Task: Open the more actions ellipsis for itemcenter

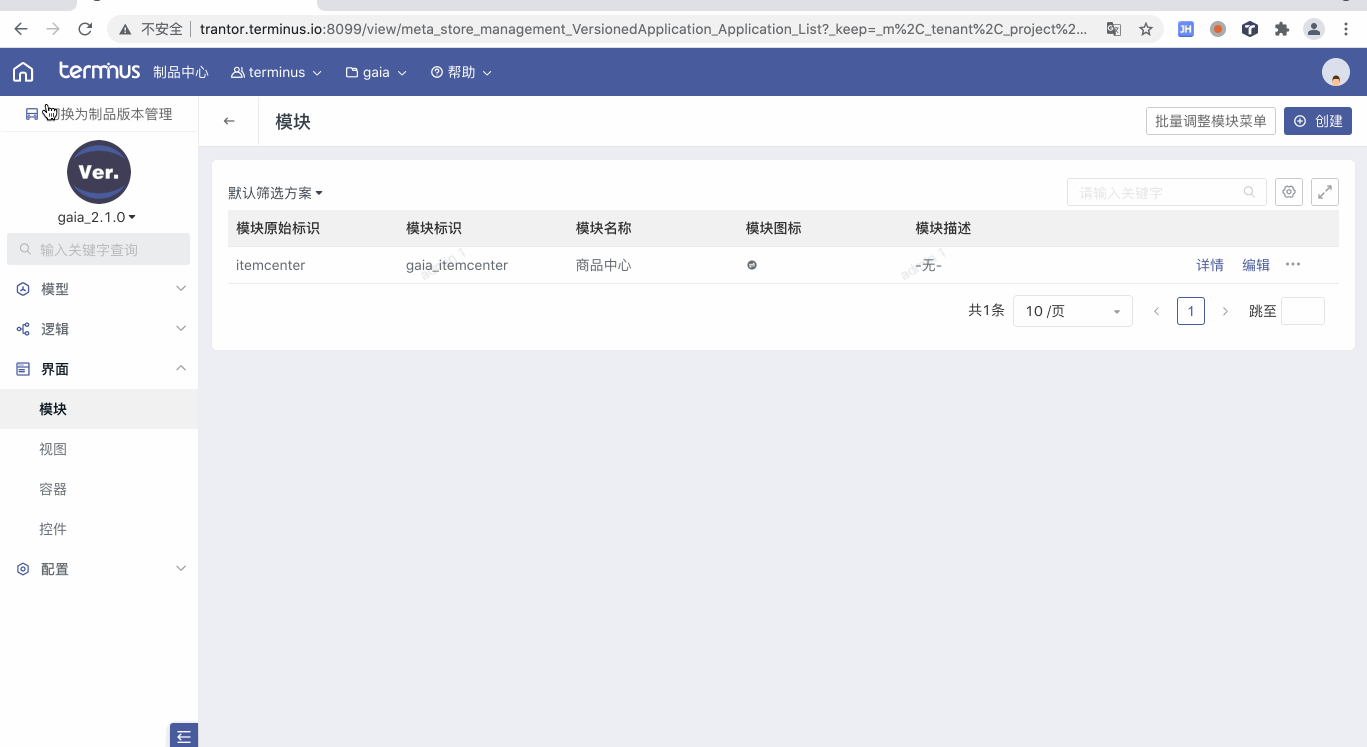Action: pyautogui.click(x=1293, y=265)
